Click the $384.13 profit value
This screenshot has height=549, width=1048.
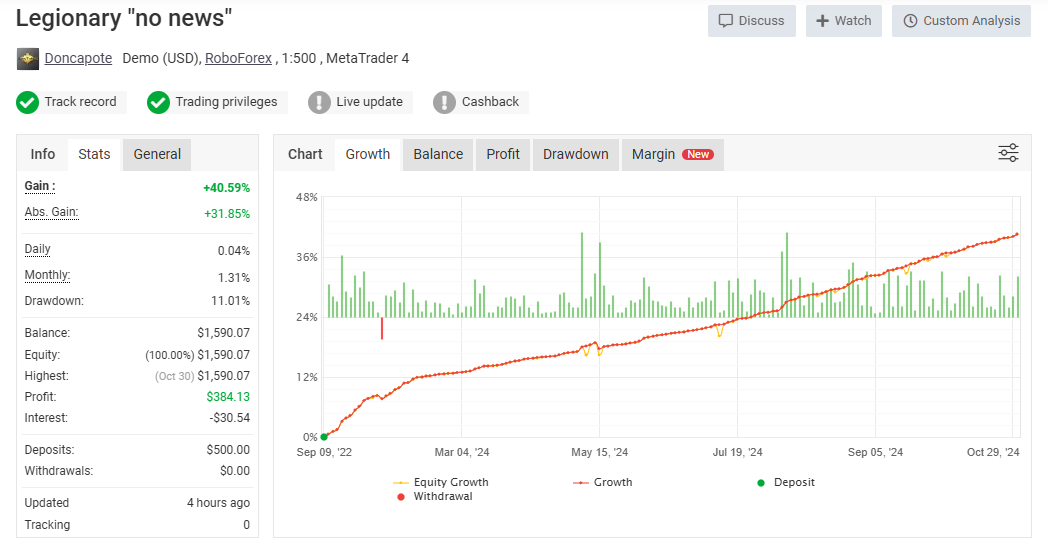tap(228, 397)
